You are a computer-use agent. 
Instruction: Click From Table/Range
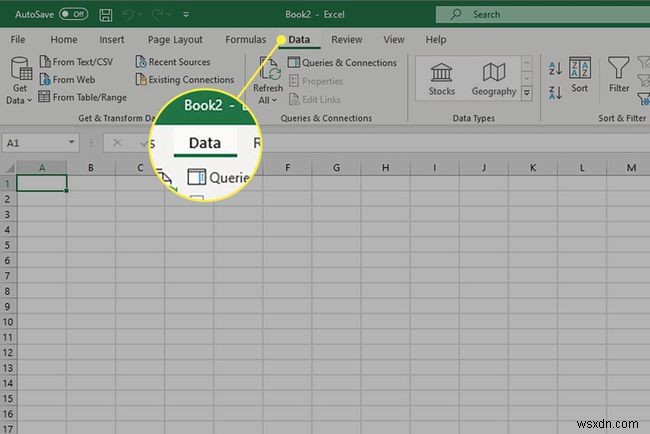click(x=82, y=97)
